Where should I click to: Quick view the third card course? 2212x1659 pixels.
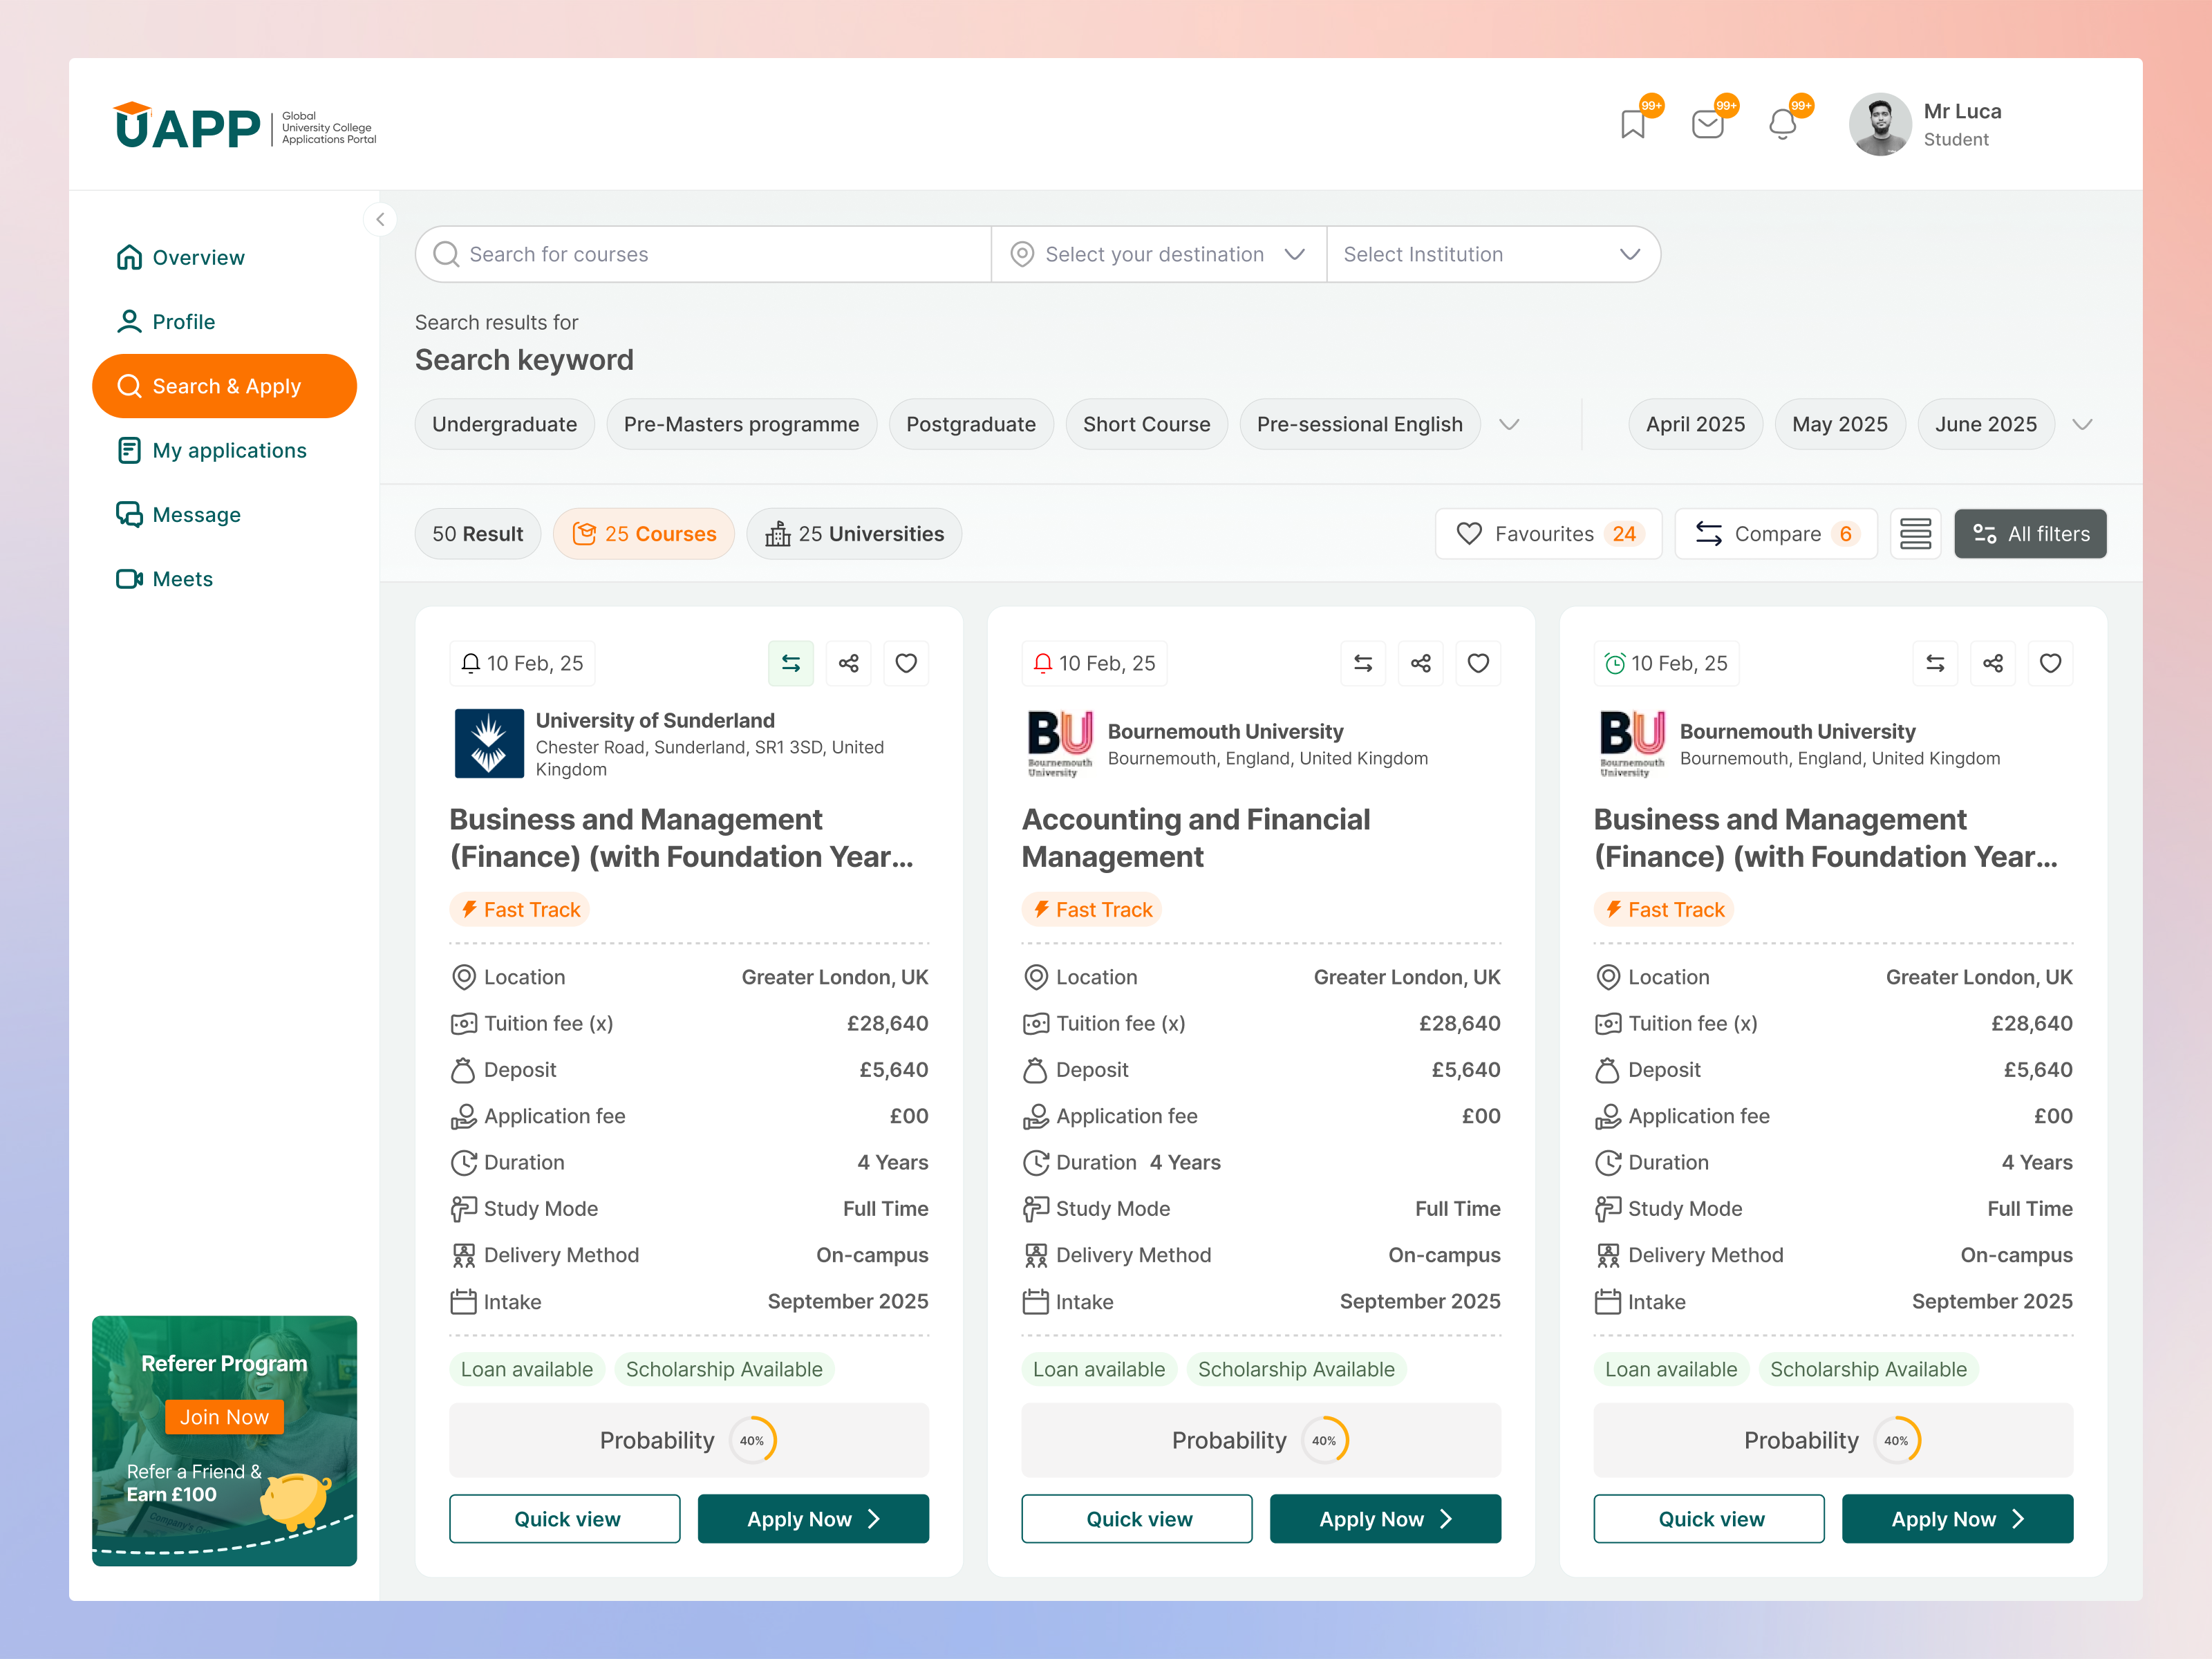(x=1709, y=1518)
